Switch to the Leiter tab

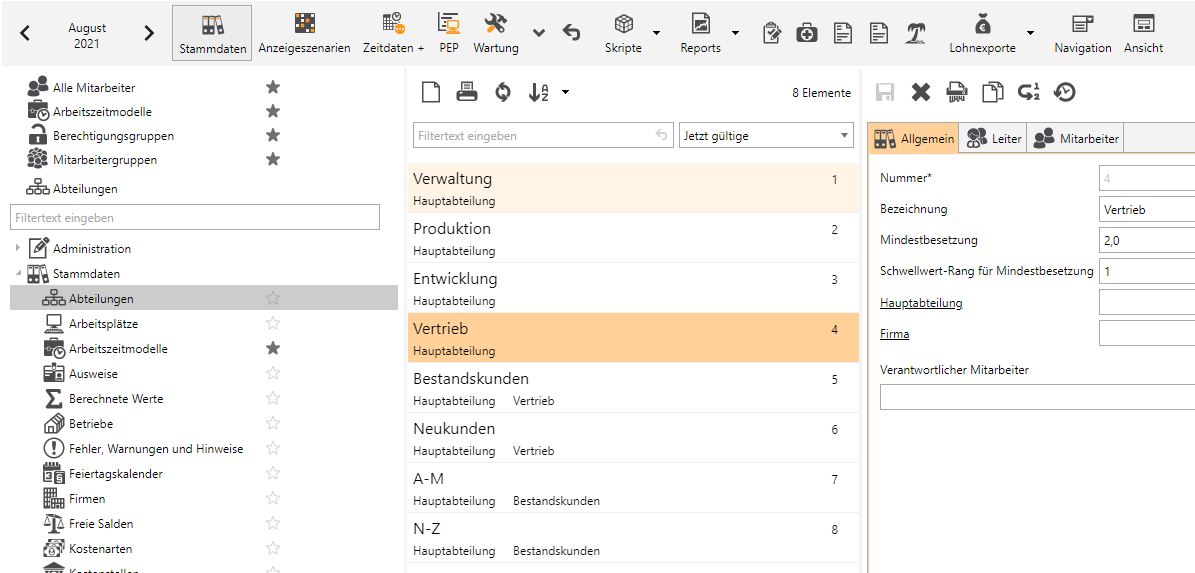[993, 139]
